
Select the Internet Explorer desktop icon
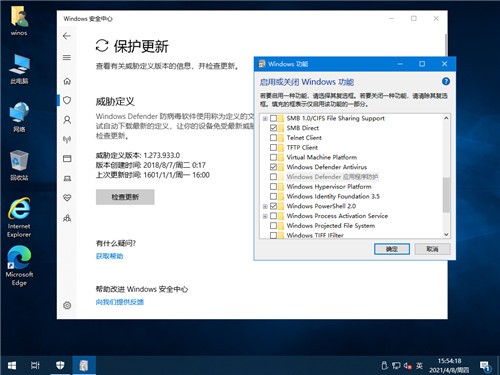(x=19, y=217)
